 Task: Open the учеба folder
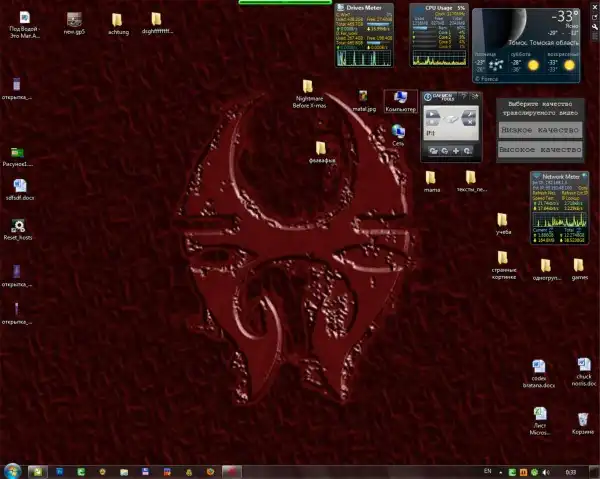[503, 220]
